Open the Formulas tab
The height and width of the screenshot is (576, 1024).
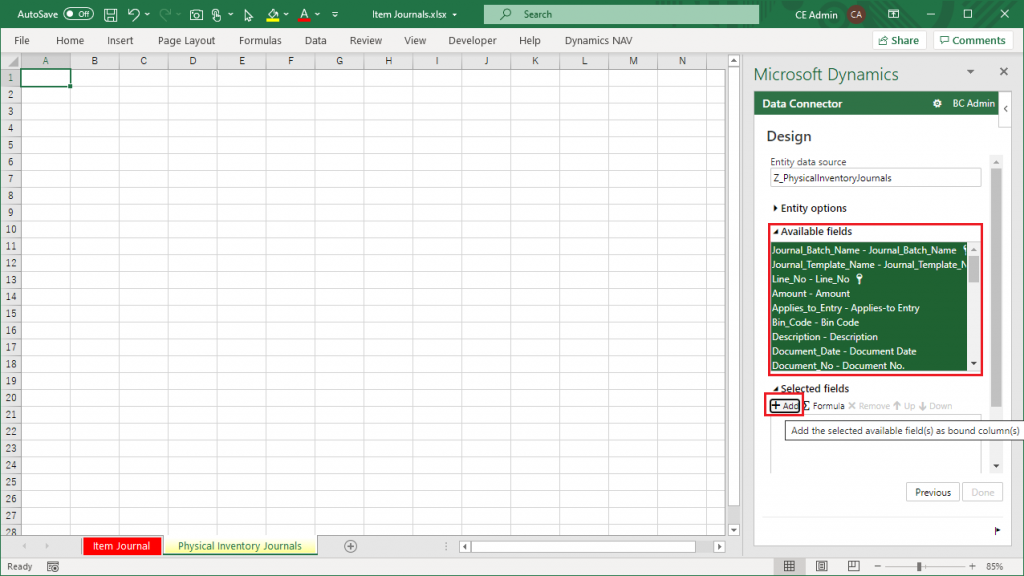point(260,40)
